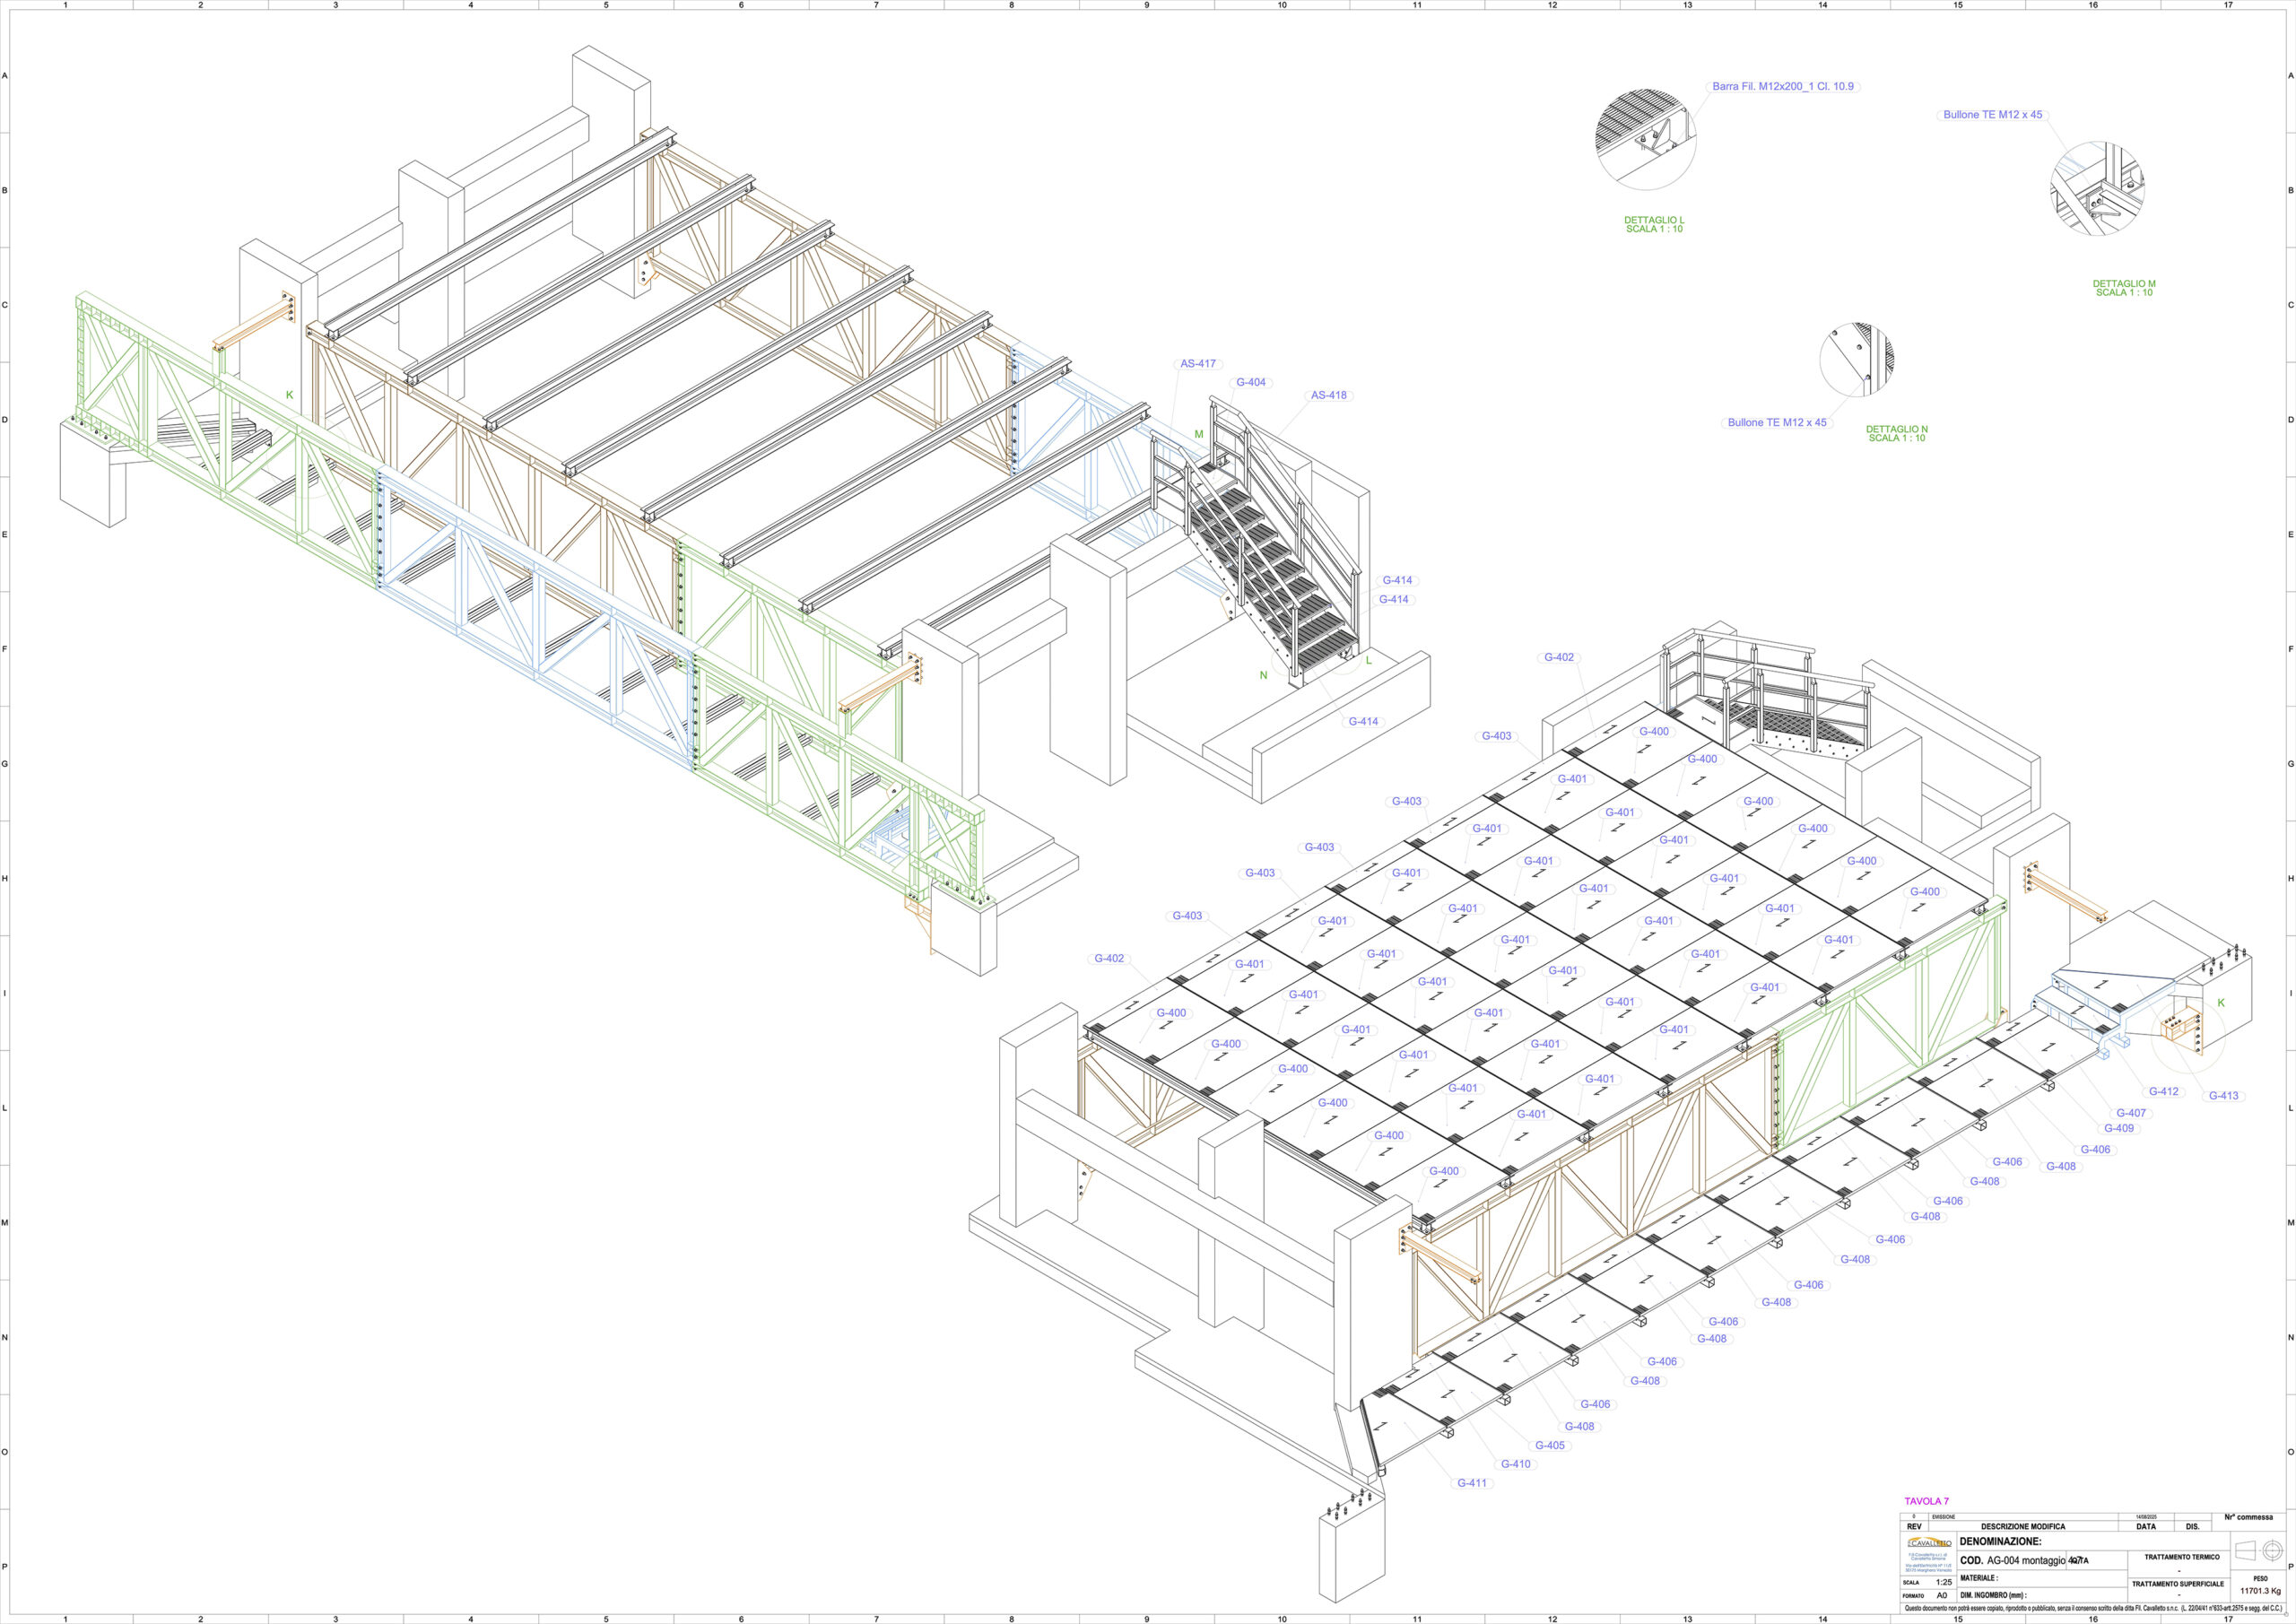
Task: Click the 1:25 scale value cell
Action: pyautogui.click(x=1943, y=1582)
